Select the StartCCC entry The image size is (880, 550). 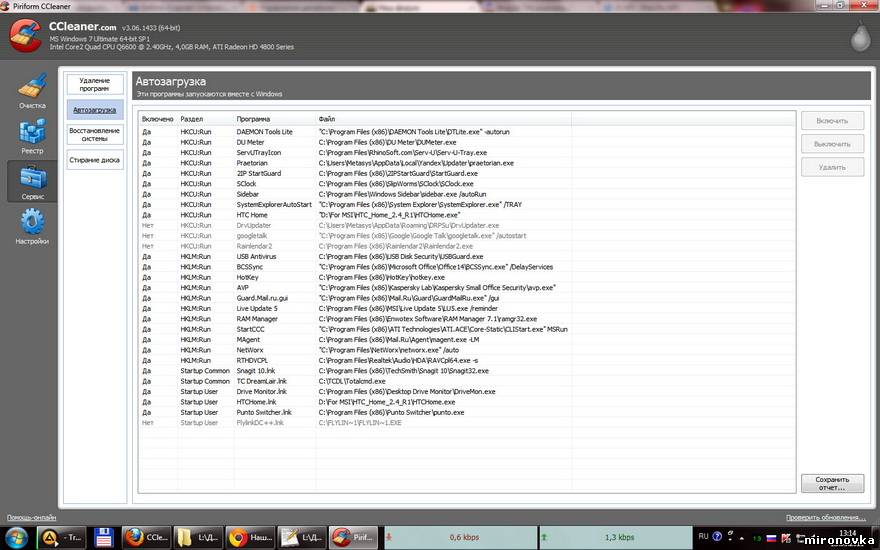(x=466, y=329)
